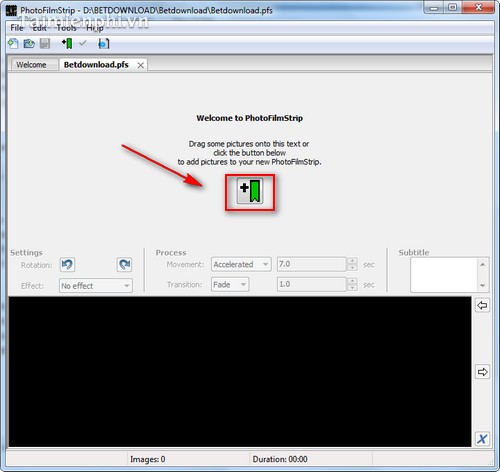Click the Save project floppy icon
This screenshot has height=472, width=500.
(45, 44)
